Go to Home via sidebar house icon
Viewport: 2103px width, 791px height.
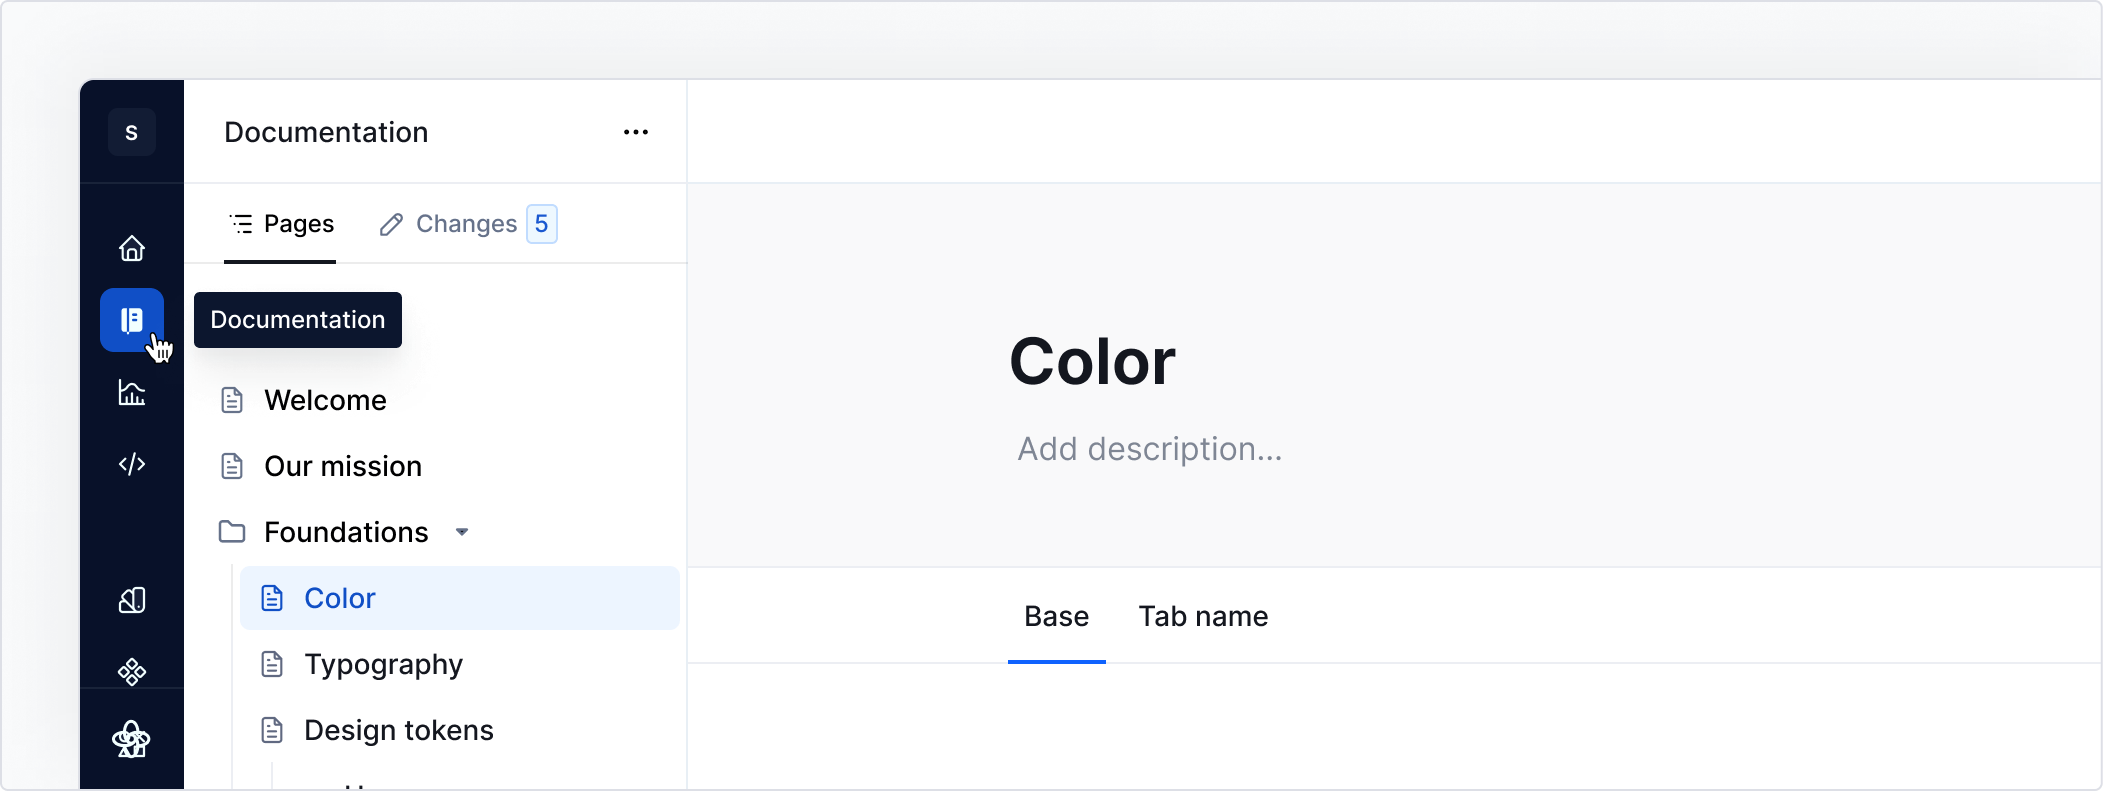tap(132, 248)
